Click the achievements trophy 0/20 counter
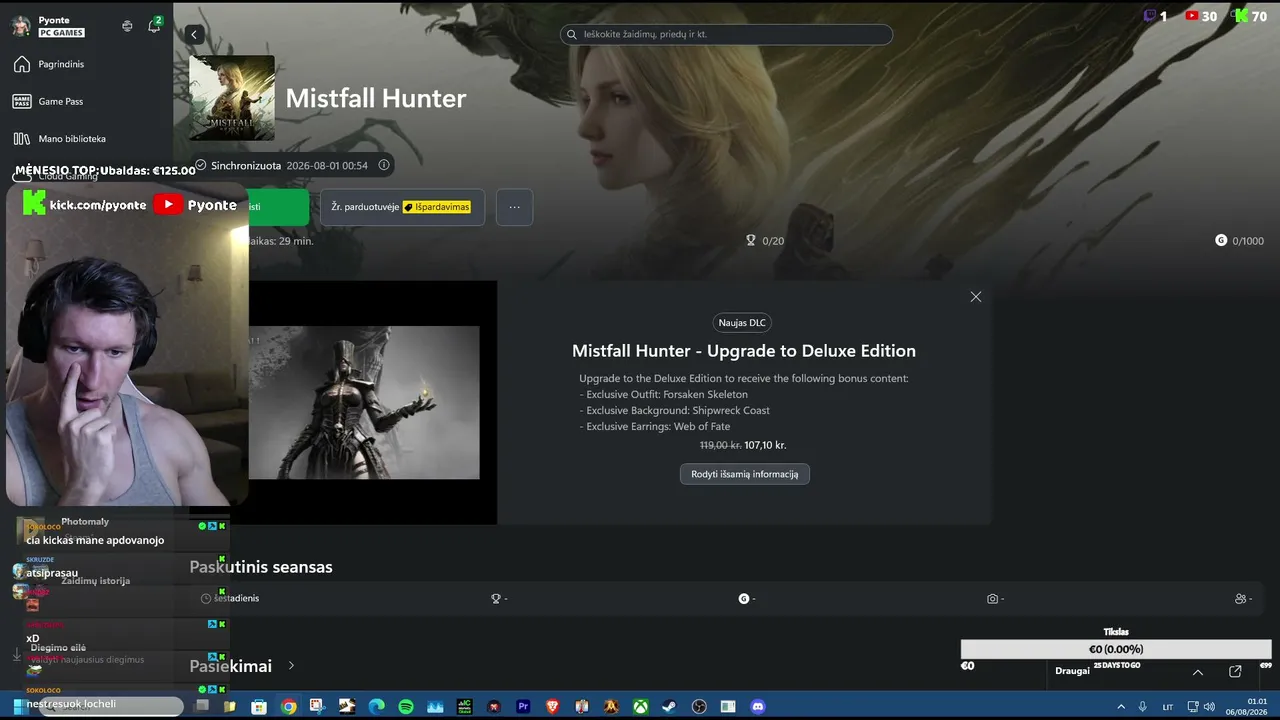Viewport: 1280px width, 720px height. 765,241
